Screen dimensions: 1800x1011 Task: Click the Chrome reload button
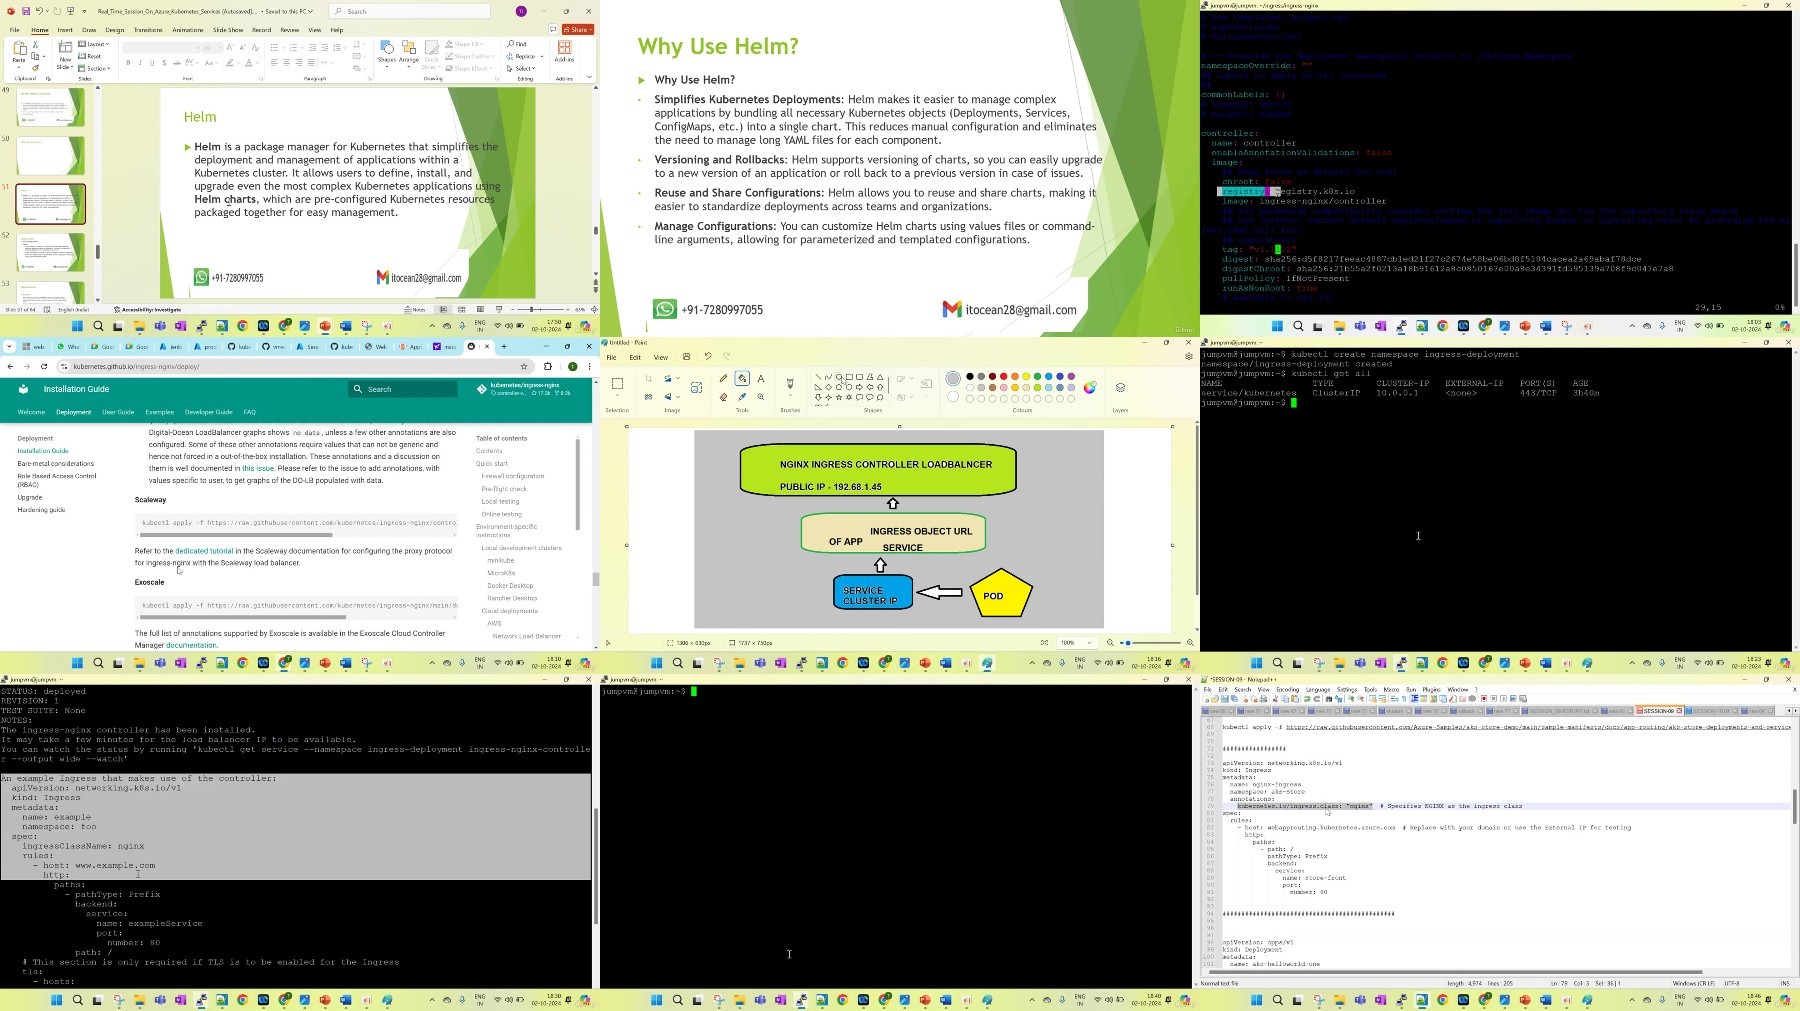coord(42,367)
